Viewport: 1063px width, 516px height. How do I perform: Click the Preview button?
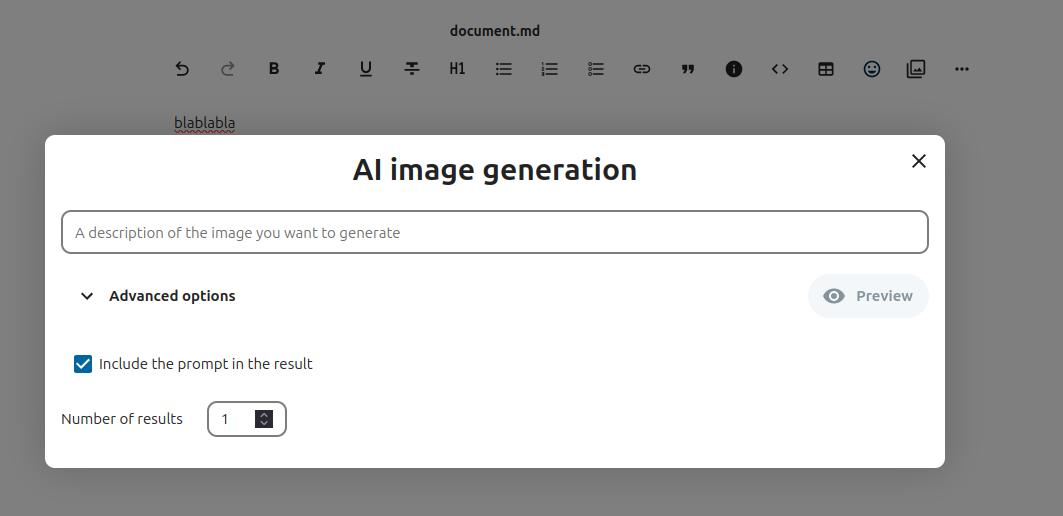pyautogui.click(x=868, y=296)
